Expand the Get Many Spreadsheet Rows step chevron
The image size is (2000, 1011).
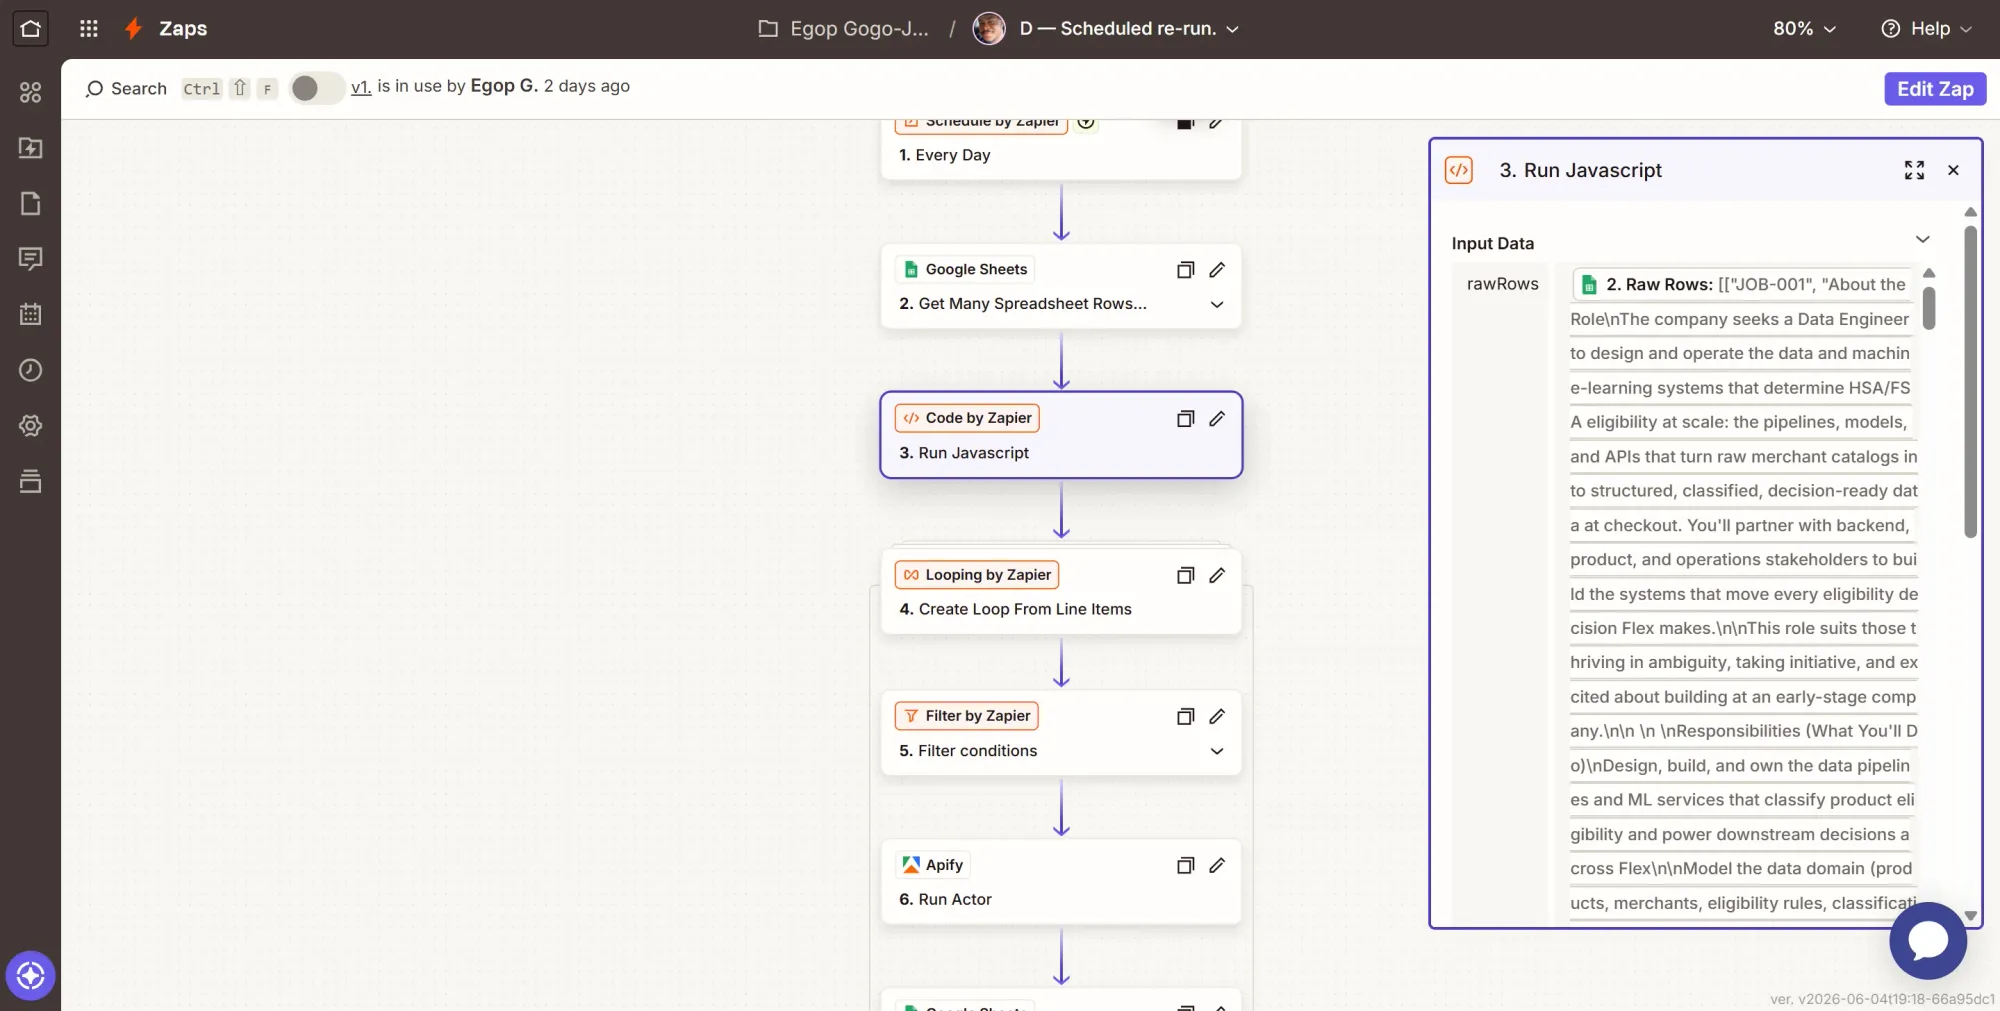pos(1217,304)
